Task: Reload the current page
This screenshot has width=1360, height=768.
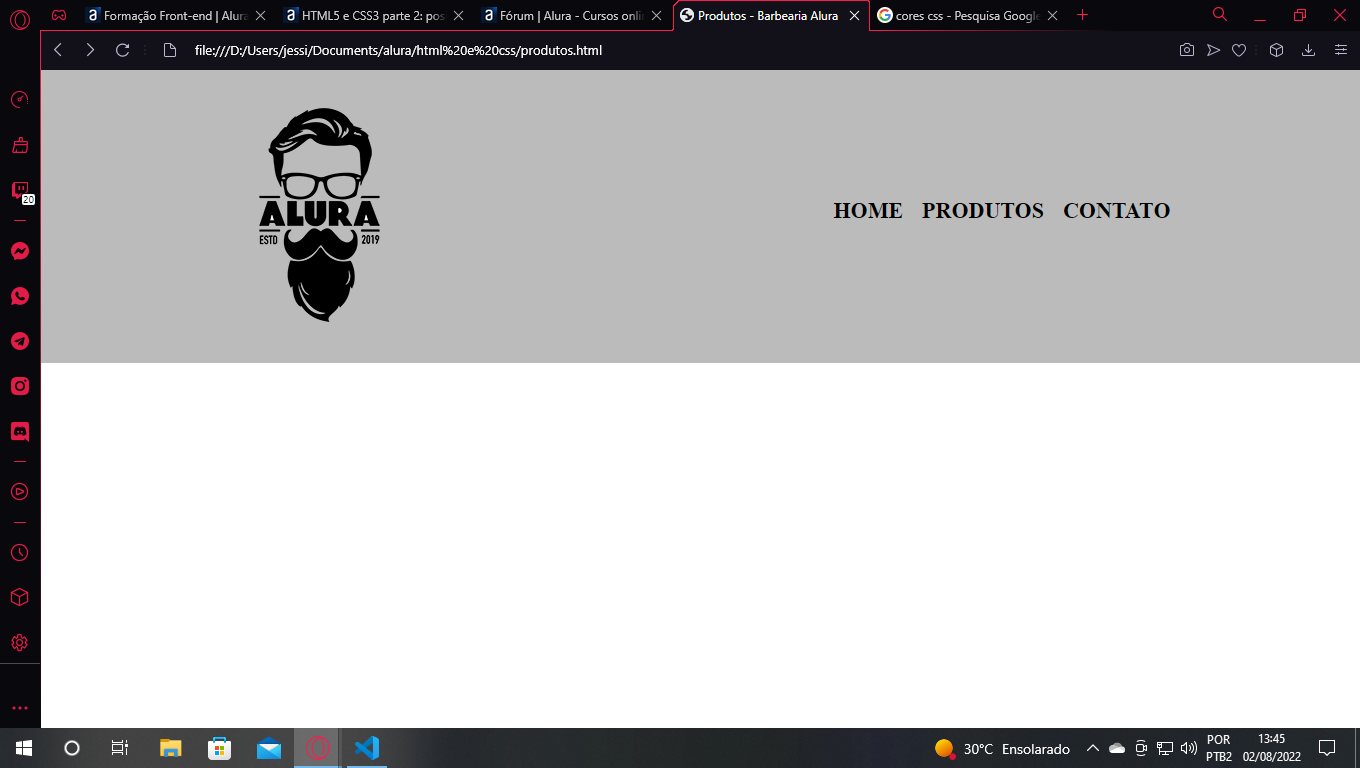Action: pyautogui.click(x=123, y=50)
